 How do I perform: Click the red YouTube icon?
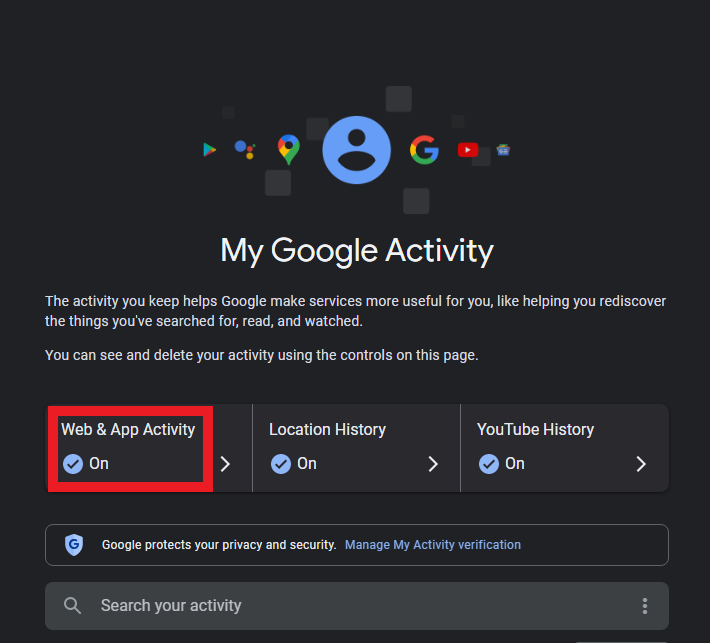(468, 149)
